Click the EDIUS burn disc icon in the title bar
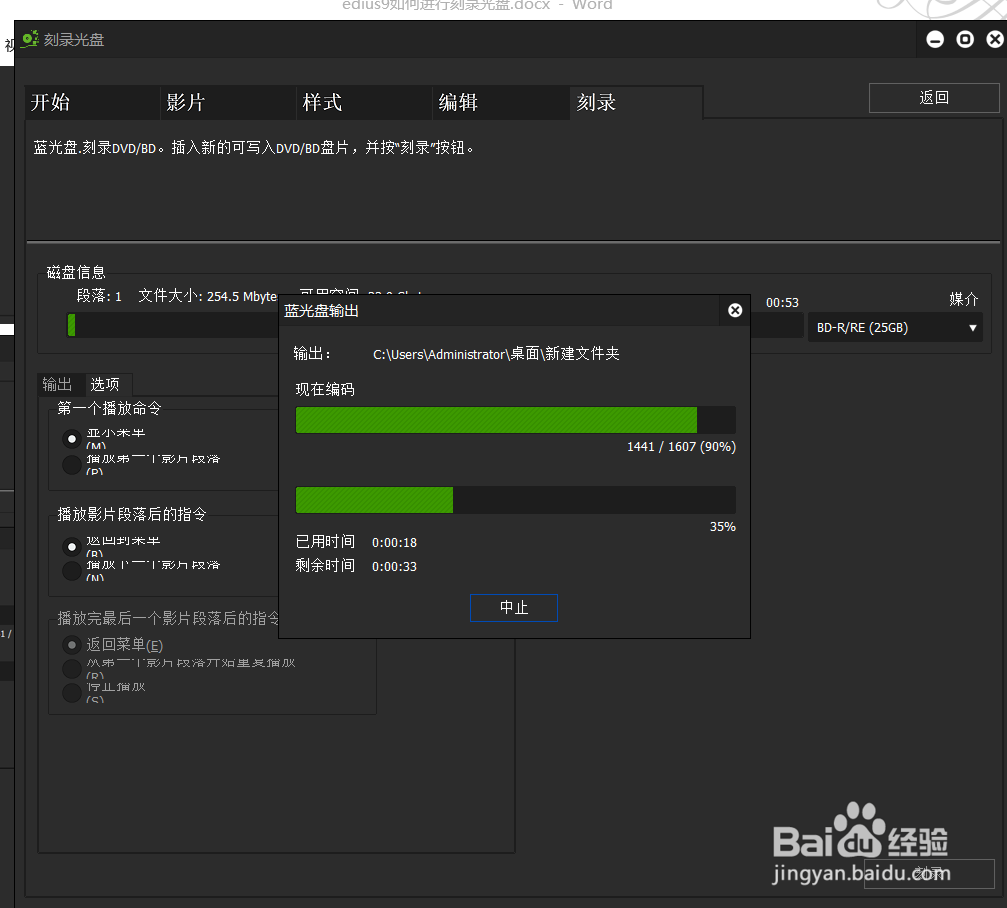This screenshot has height=908, width=1007. [x=29, y=38]
